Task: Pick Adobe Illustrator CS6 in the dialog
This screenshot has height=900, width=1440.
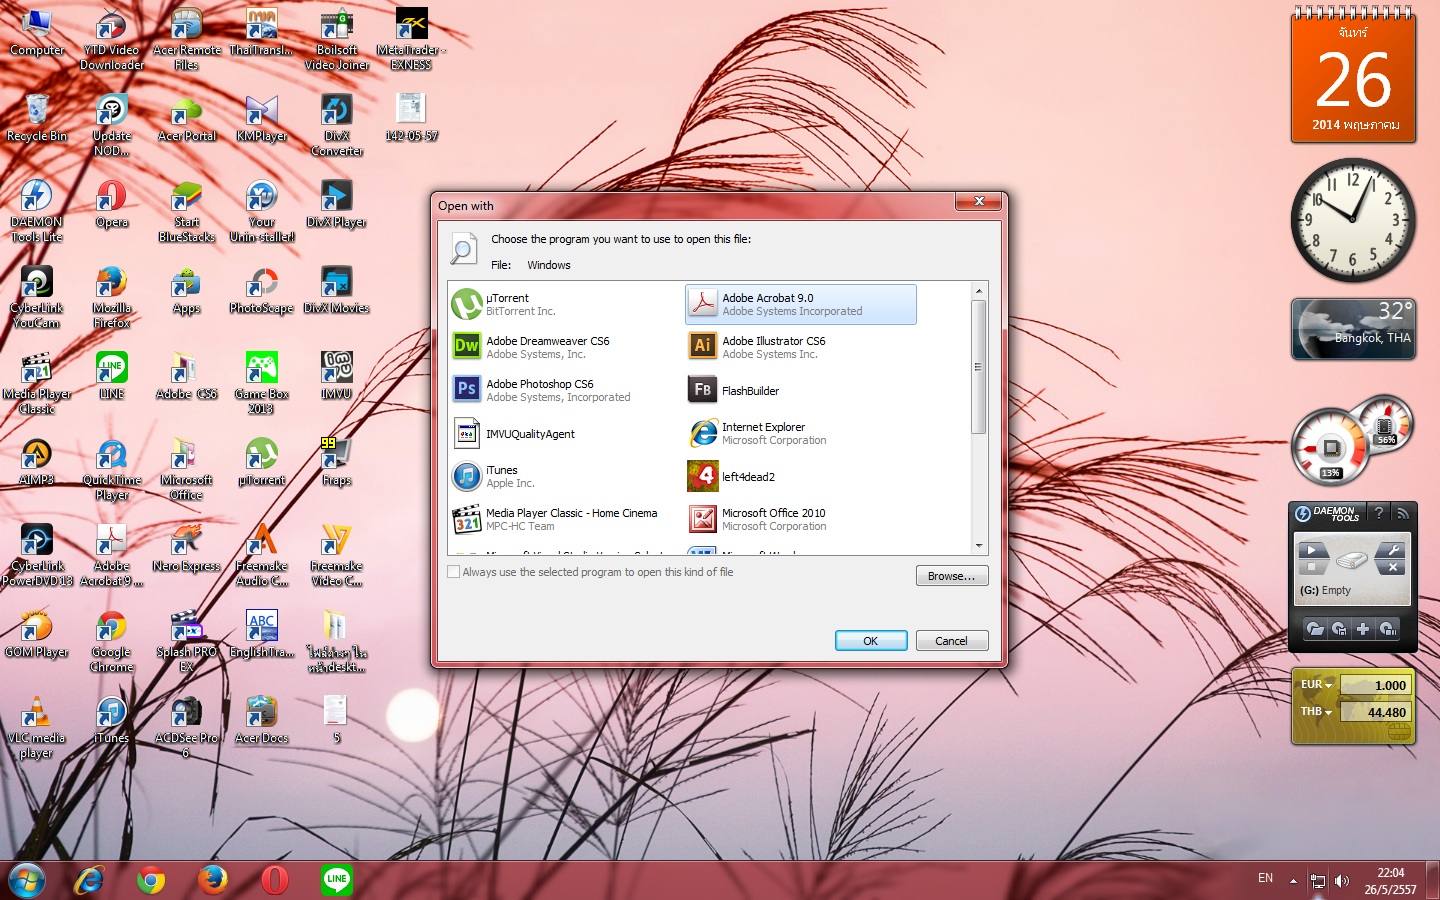Action: click(773, 347)
